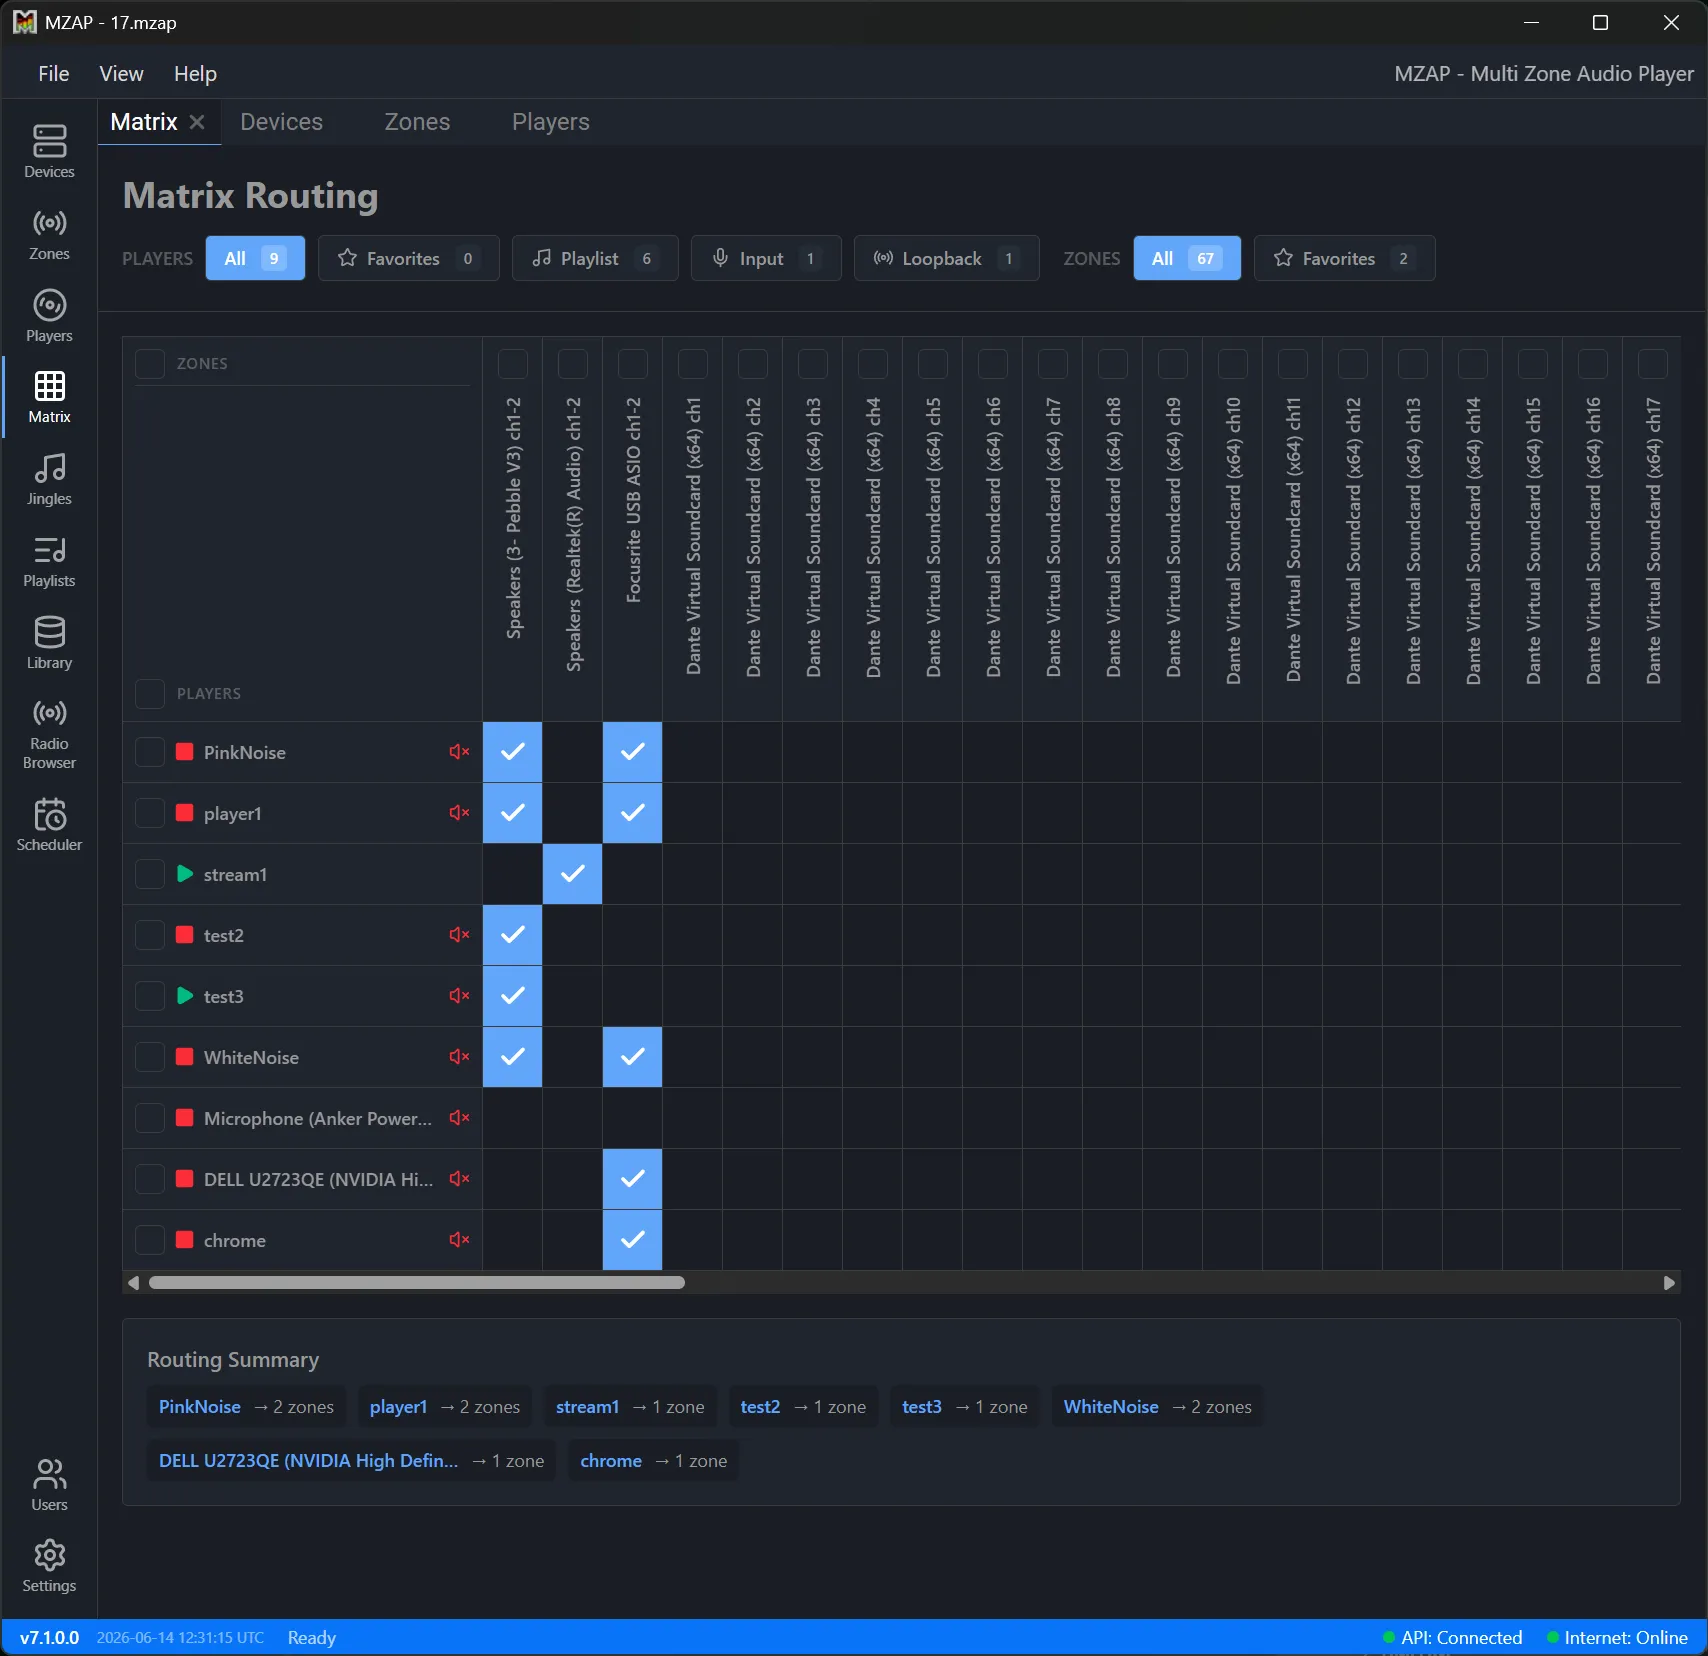Open the Zones sidebar icon

(49, 234)
